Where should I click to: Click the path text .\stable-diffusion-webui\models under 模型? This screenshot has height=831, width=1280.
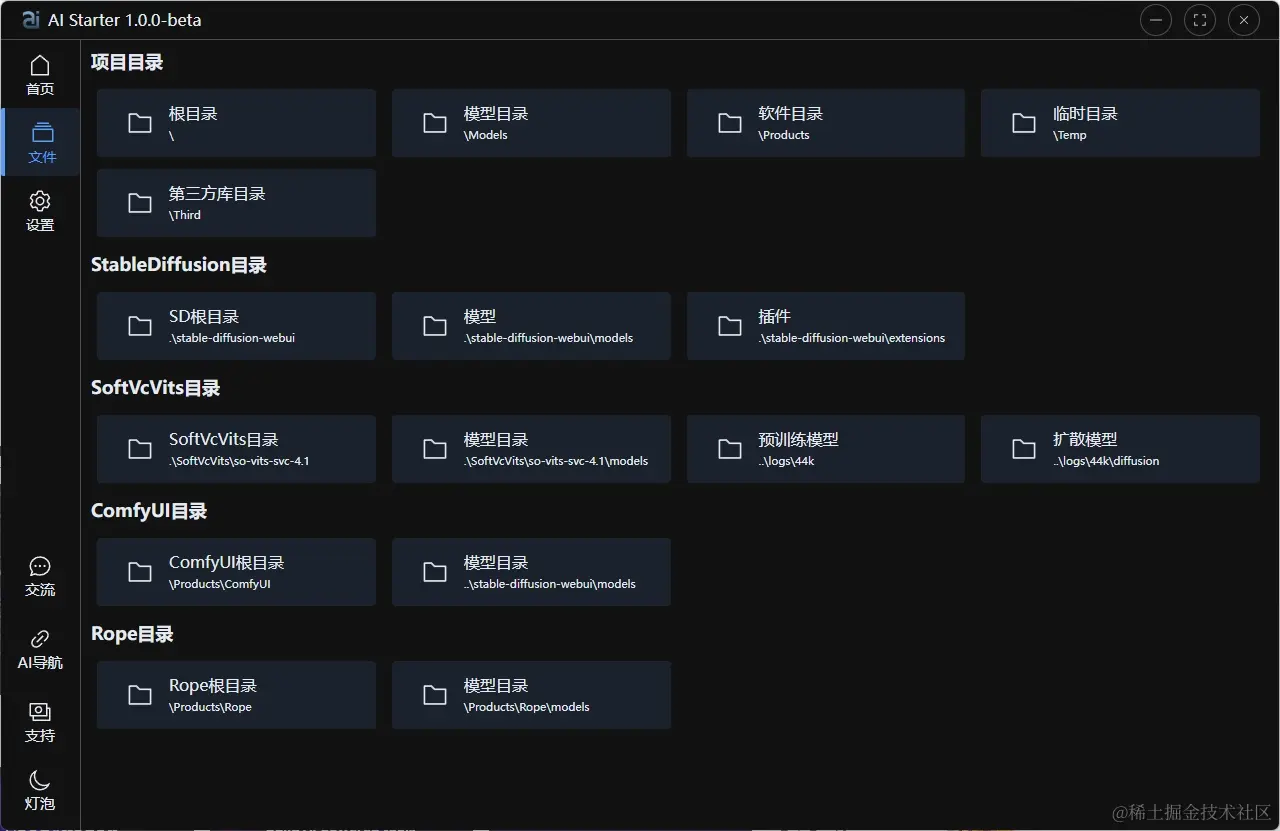pyautogui.click(x=549, y=338)
